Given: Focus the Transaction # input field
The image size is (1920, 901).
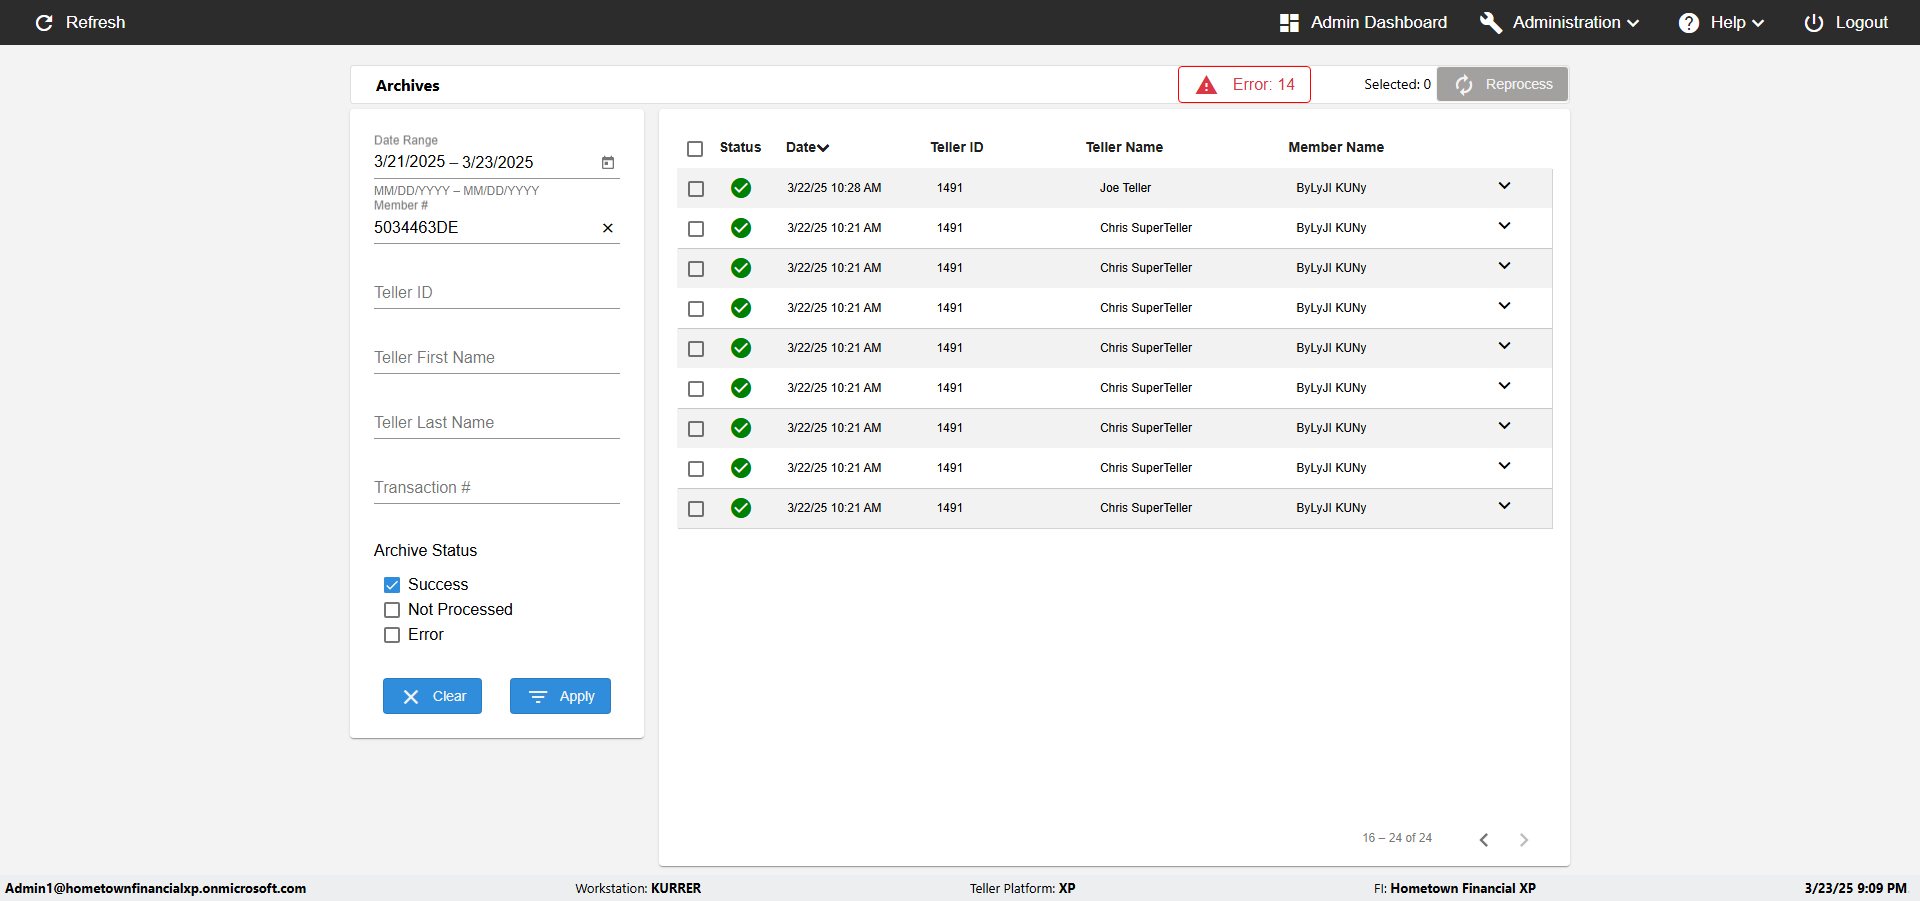Looking at the screenshot, I should (x=497, y=488).
